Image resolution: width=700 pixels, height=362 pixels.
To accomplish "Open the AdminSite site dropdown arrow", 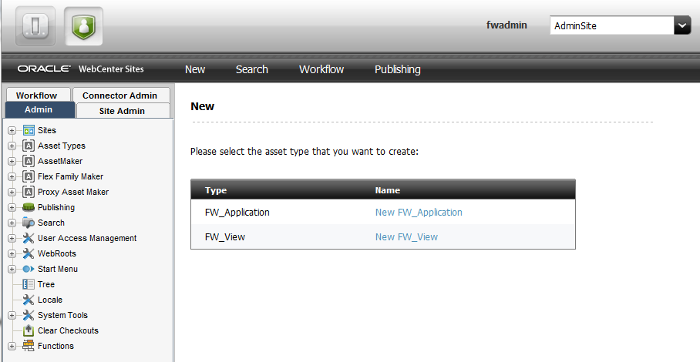I will pos(682,25).
